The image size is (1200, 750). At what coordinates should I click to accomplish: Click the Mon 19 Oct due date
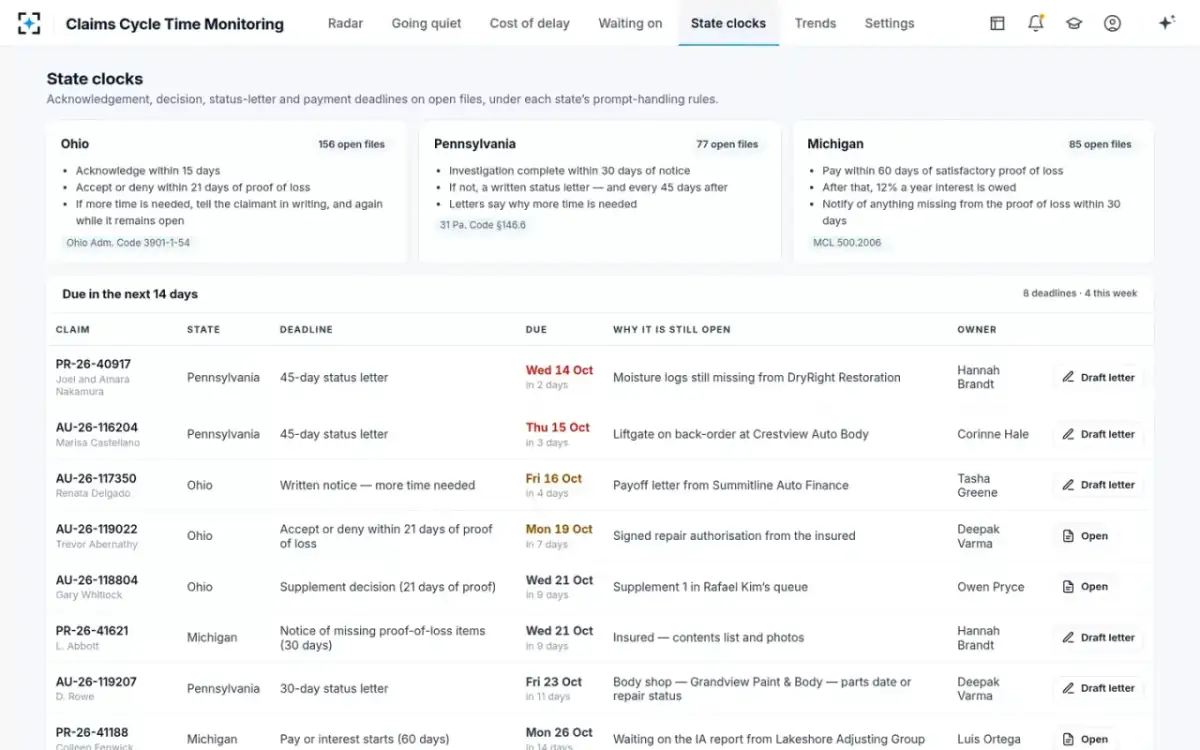[559, 529]
